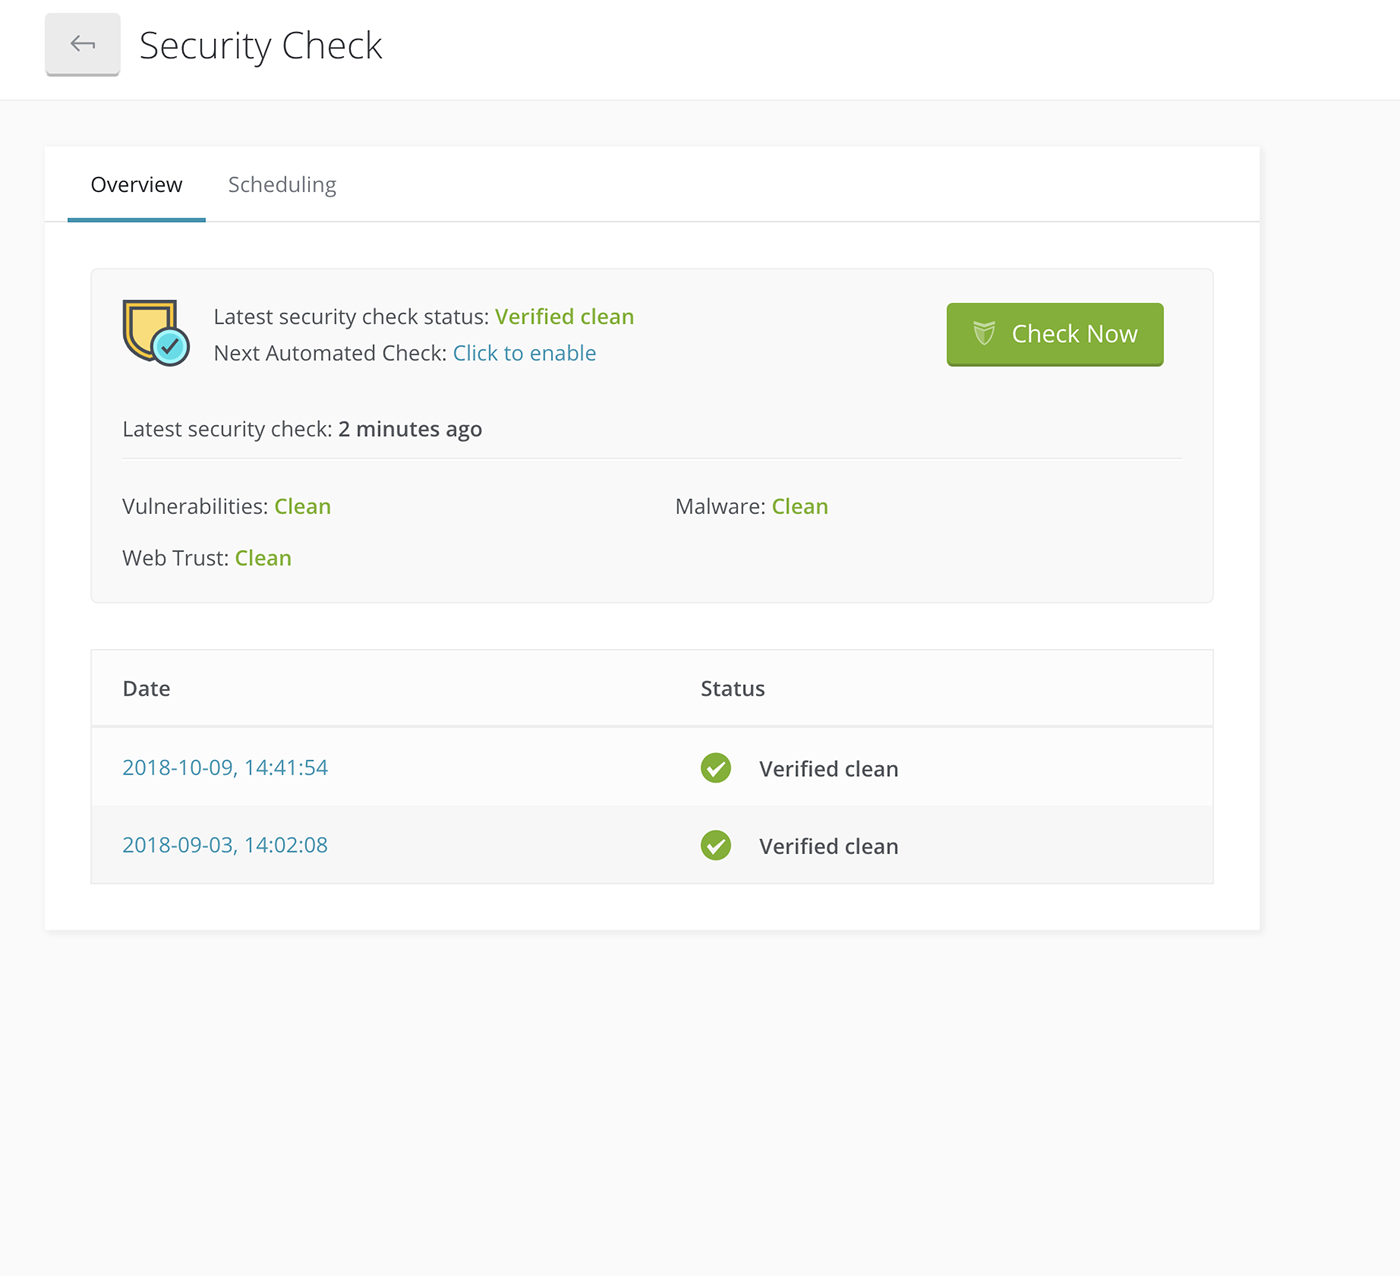The image size is (1400, 1276).
Task: Switch to the Overview tab
Action: [x=136, y=185]
